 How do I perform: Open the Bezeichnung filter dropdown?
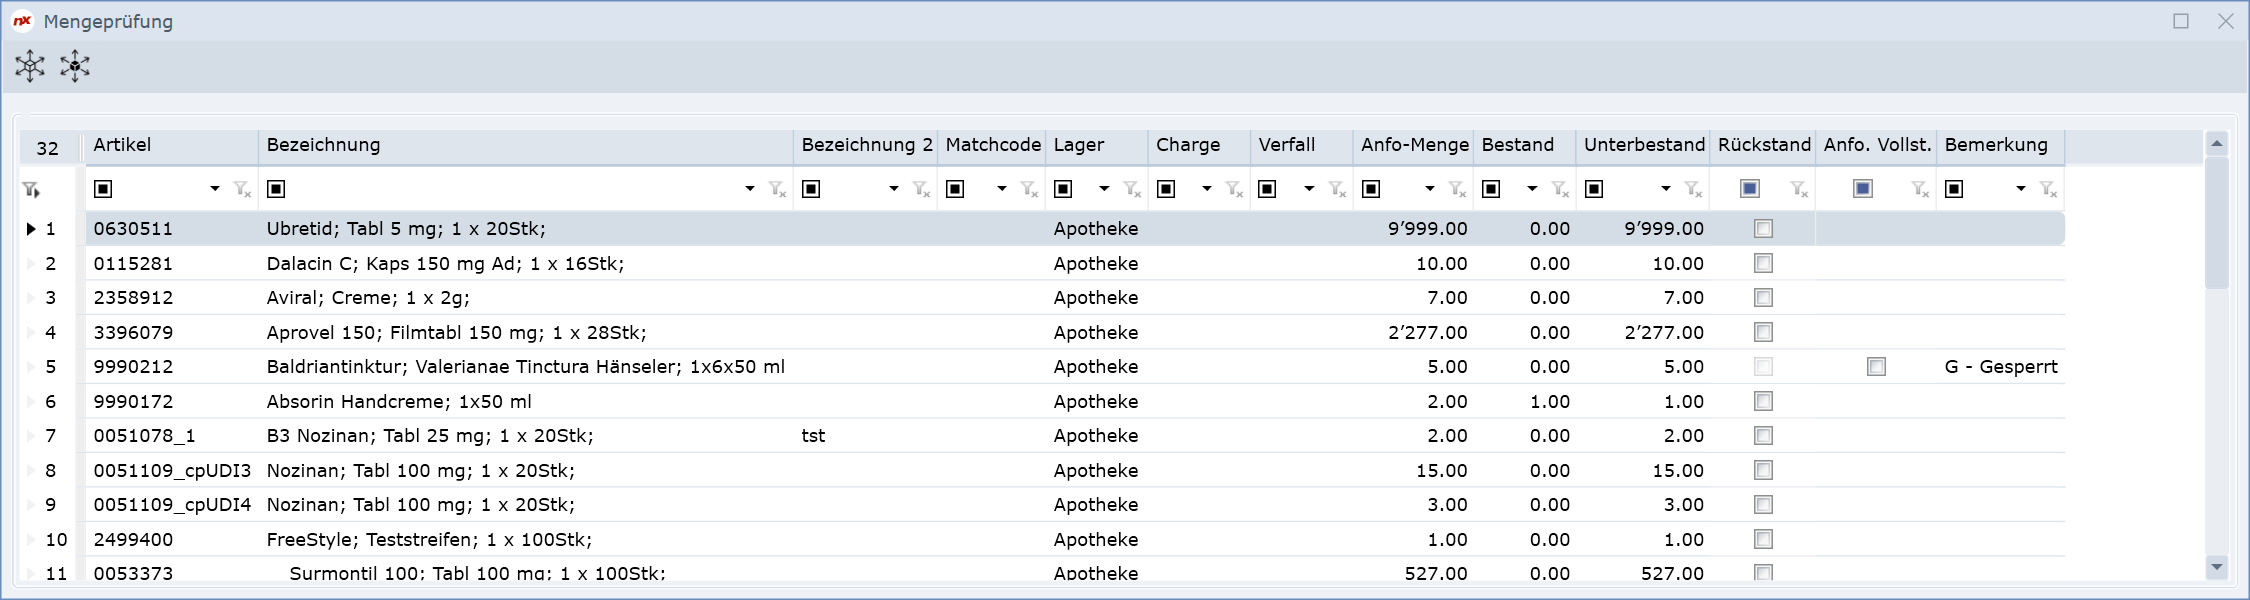750,189
